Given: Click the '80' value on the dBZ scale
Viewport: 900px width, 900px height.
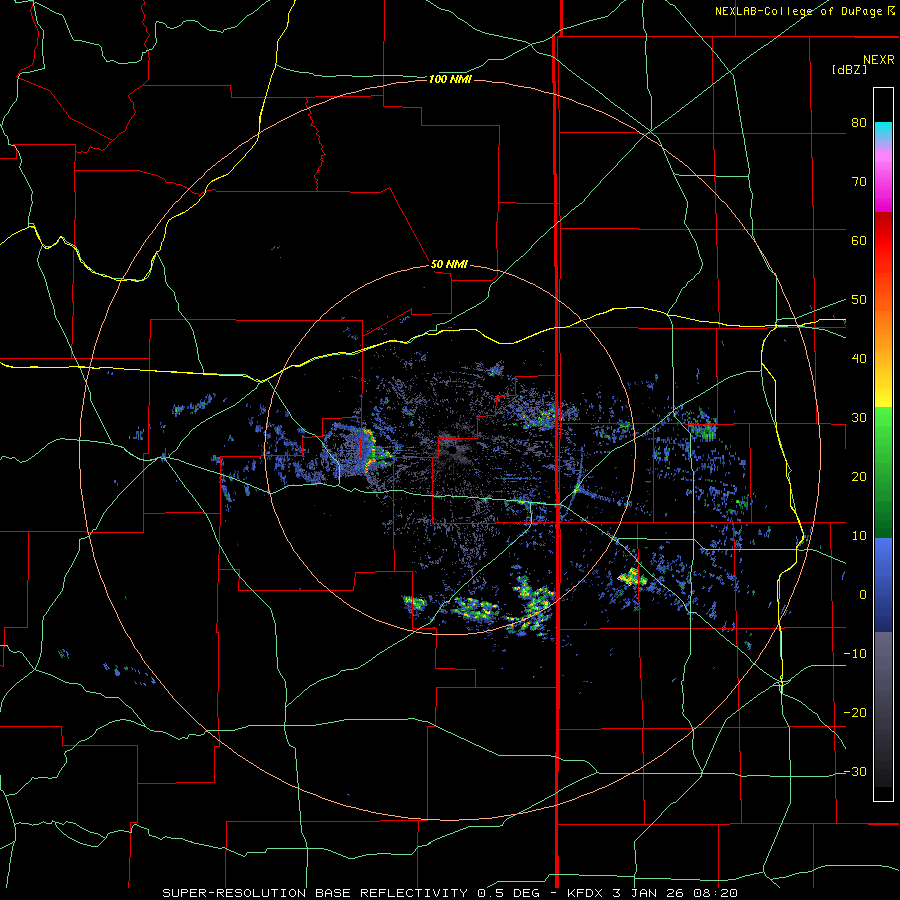Looking at the screenshot, I should 859,122.
